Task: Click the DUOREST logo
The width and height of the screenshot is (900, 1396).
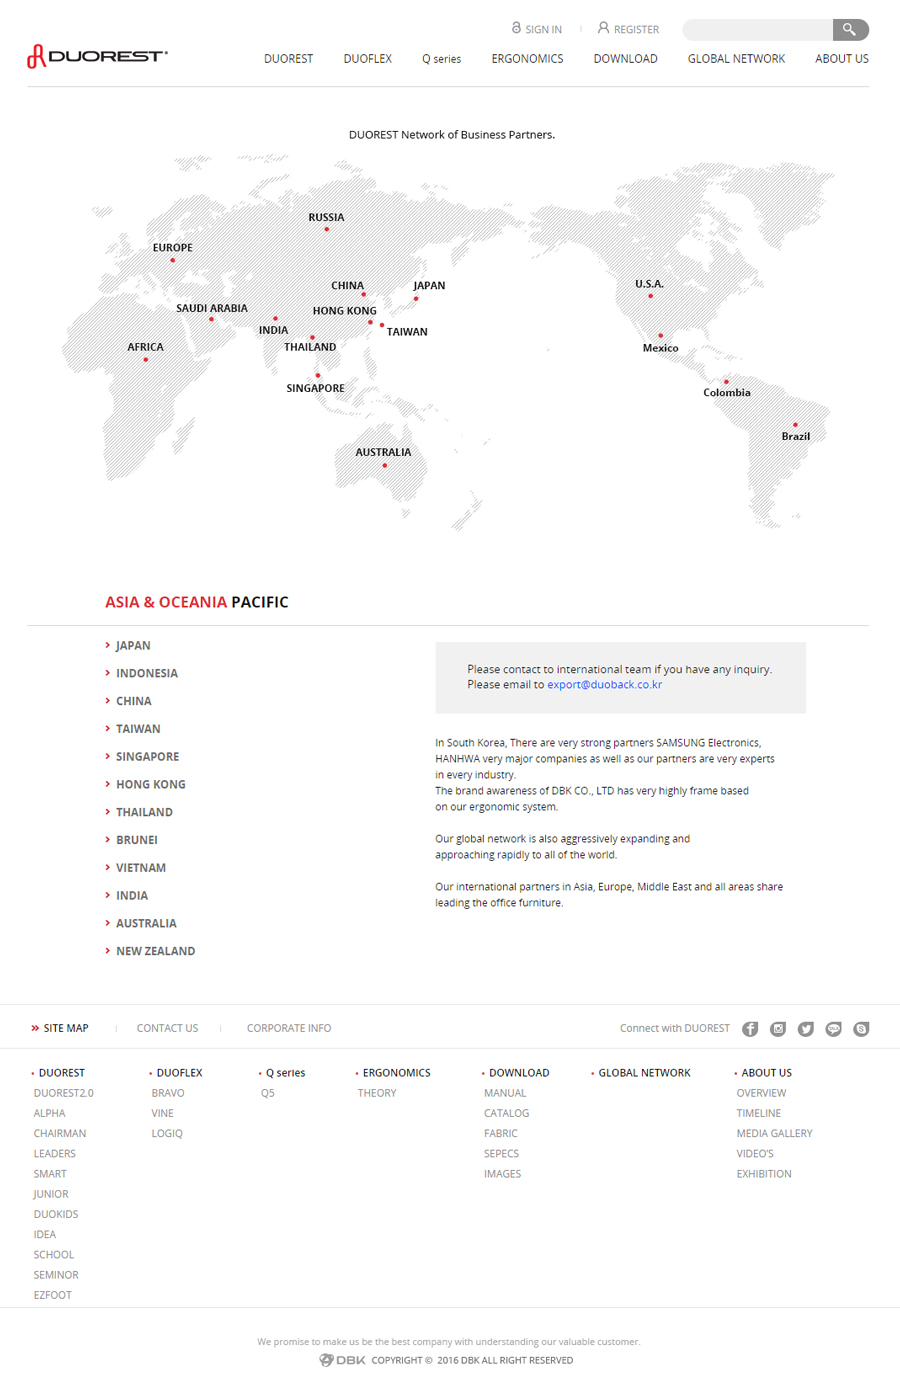Action: (x=97, y=56)
